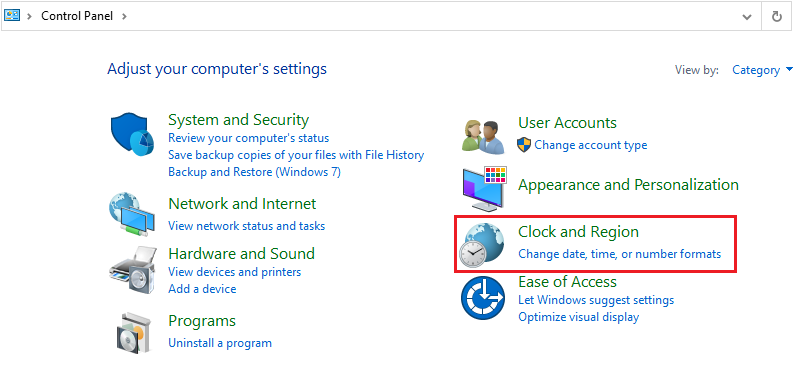Click Change date, time, or number formats
The image size is (793, 376).
click(x=620, y=254)
